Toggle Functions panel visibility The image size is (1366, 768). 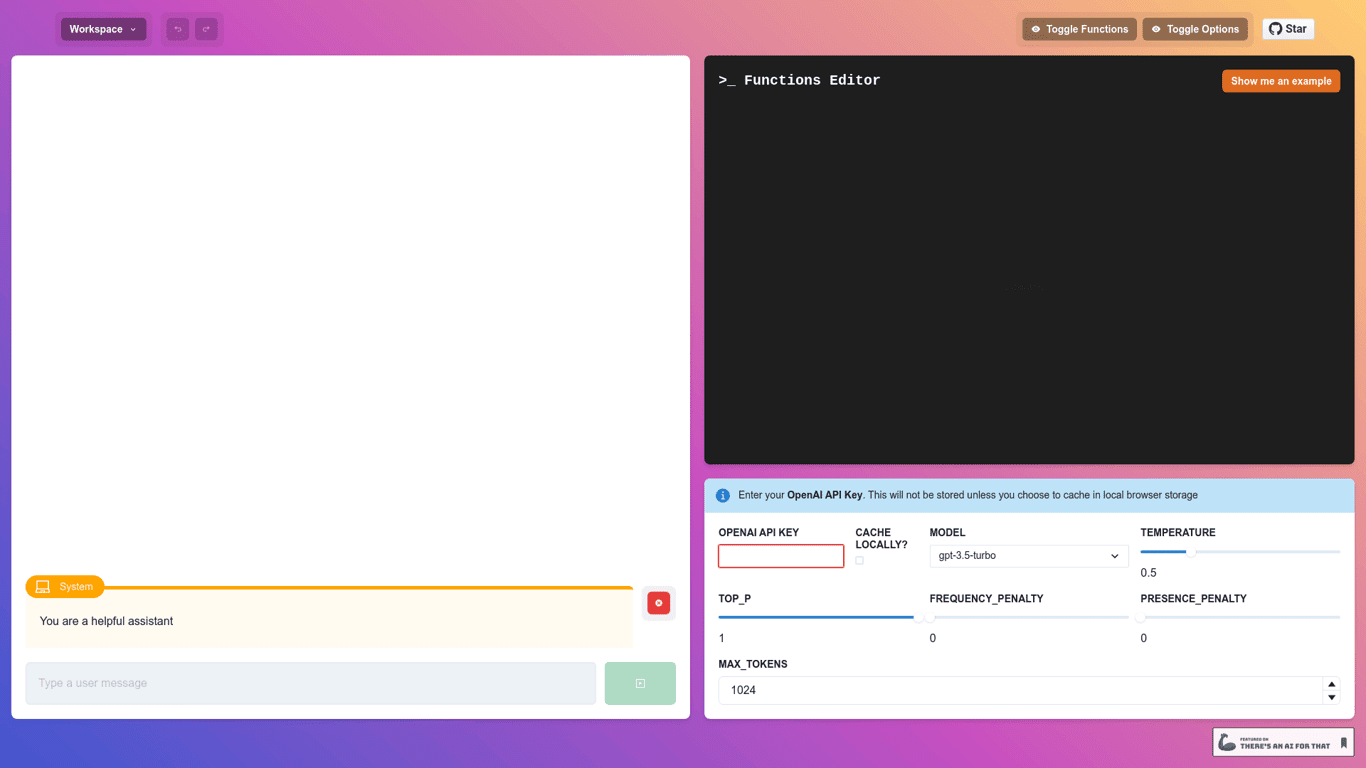point(1079,29)
